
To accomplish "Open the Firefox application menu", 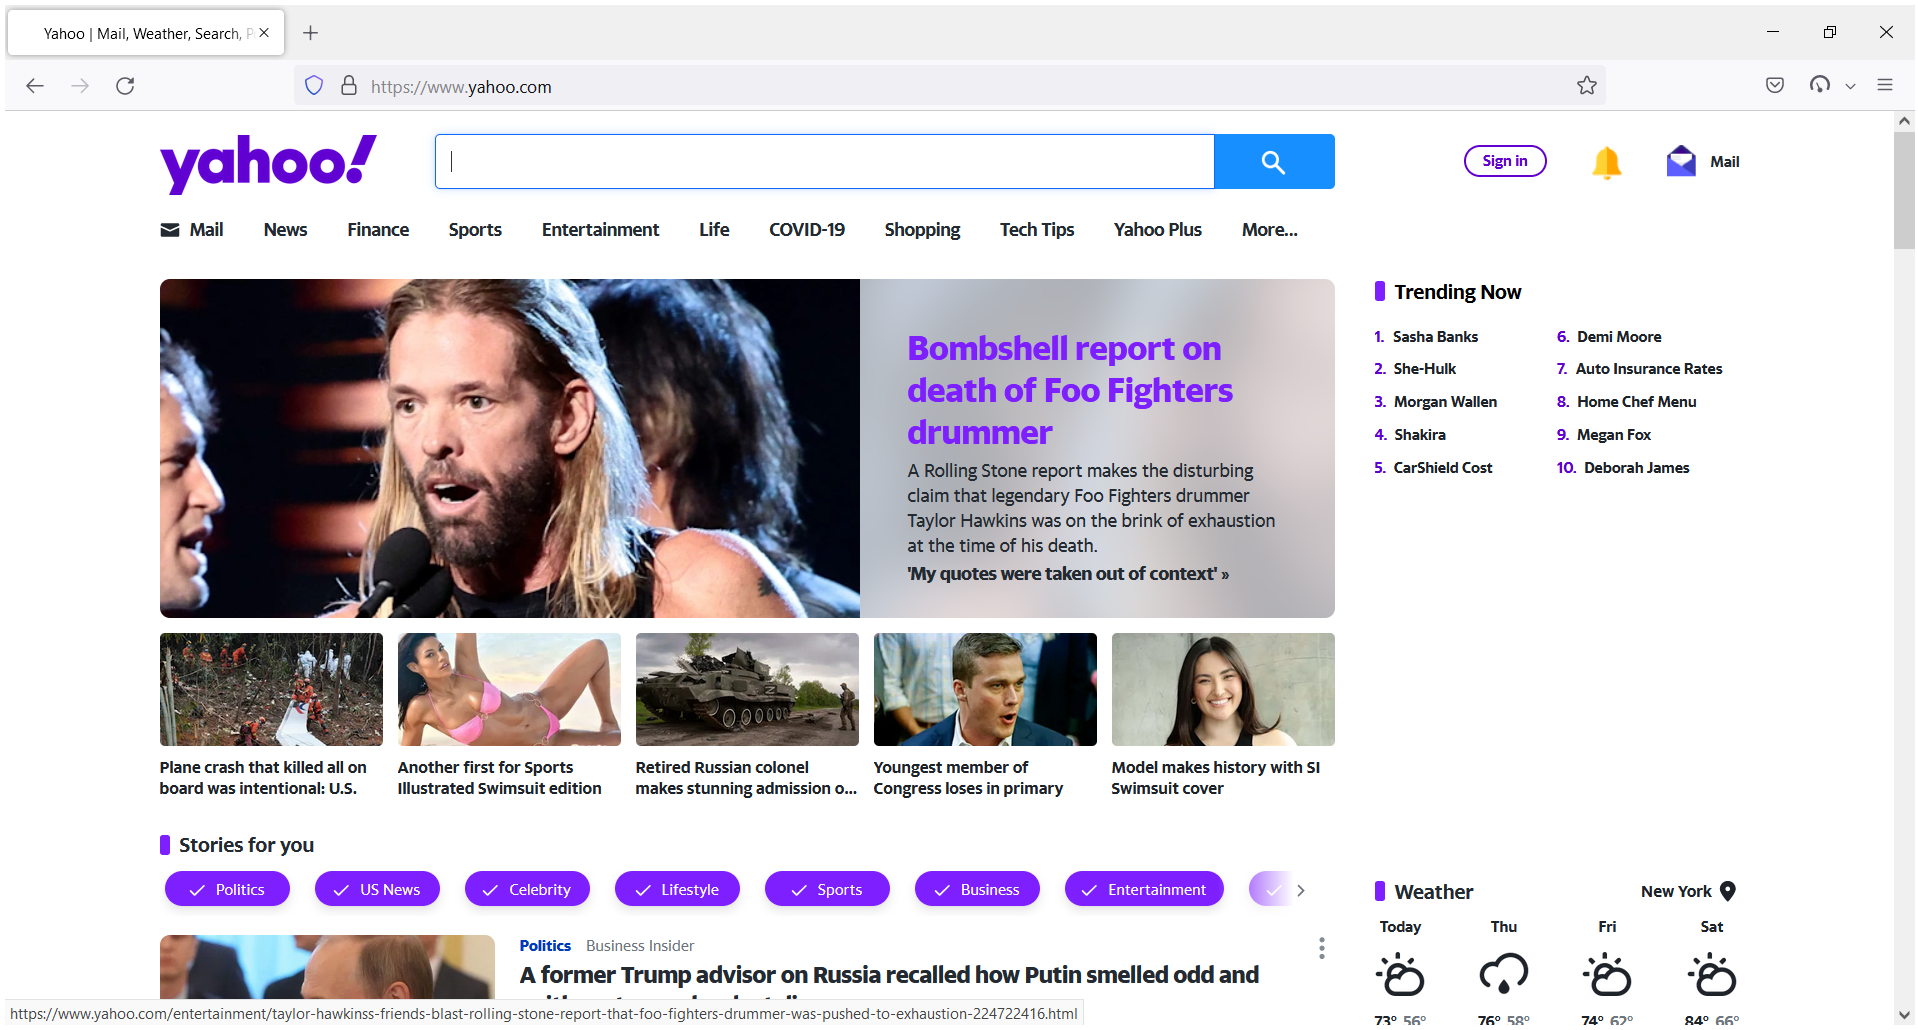I will coord(1887,86).
